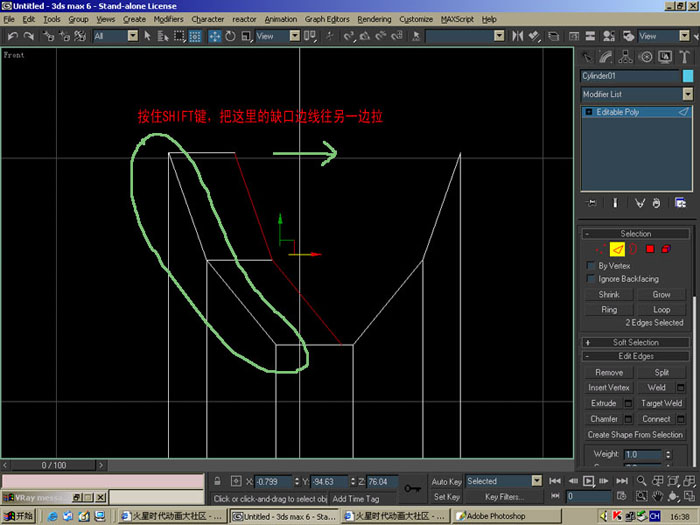This screenshot has height=525, width=700.
Task: Open the Modify command panel tab
Action: pos(606,57)
